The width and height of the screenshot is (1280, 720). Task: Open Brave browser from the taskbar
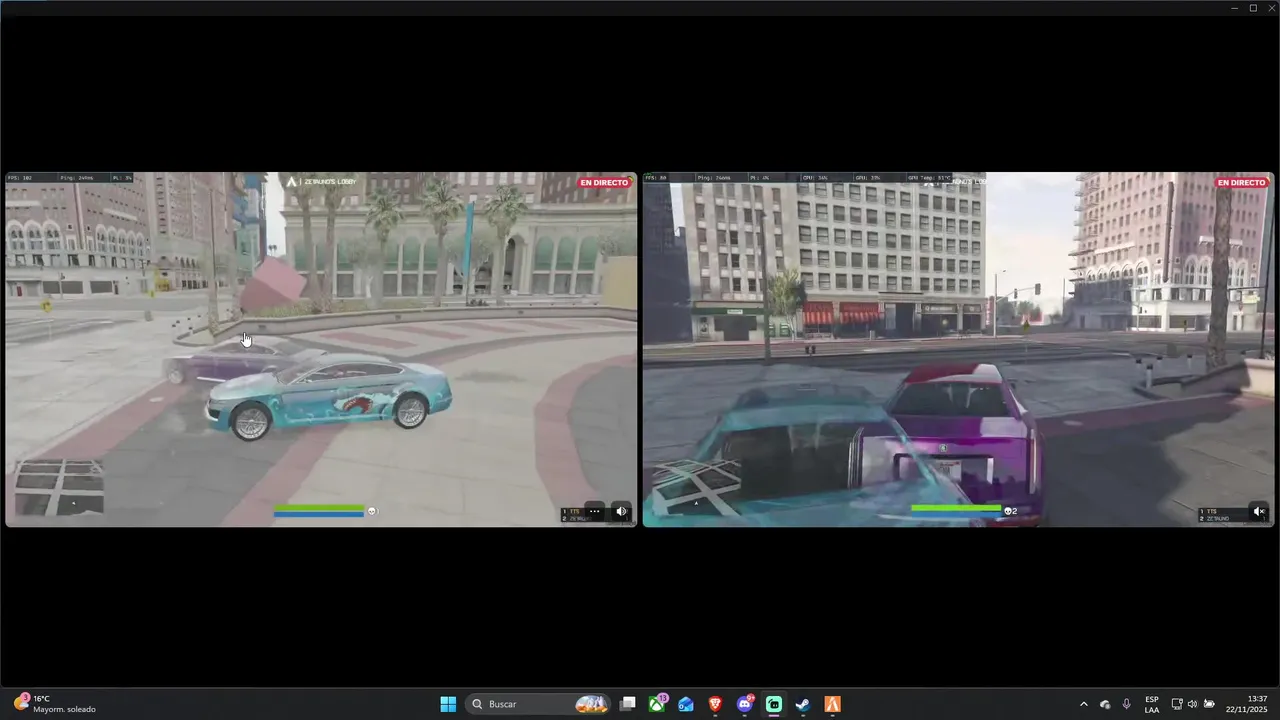point(715,704)
